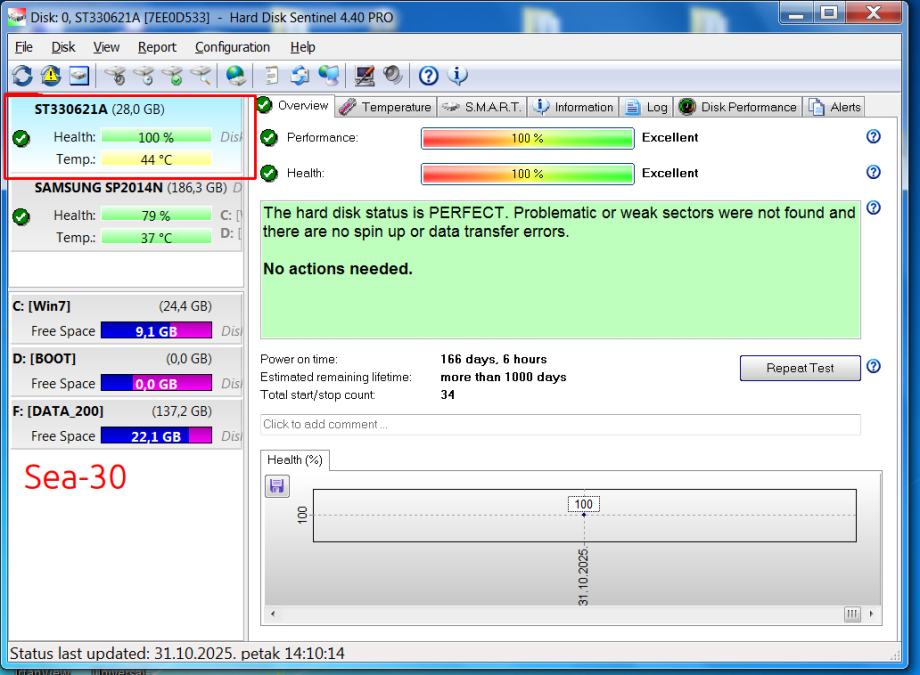The image size is (920, 675).
Task: Click the network globe monitor toolbar icon
Action: tap(329, 76)
